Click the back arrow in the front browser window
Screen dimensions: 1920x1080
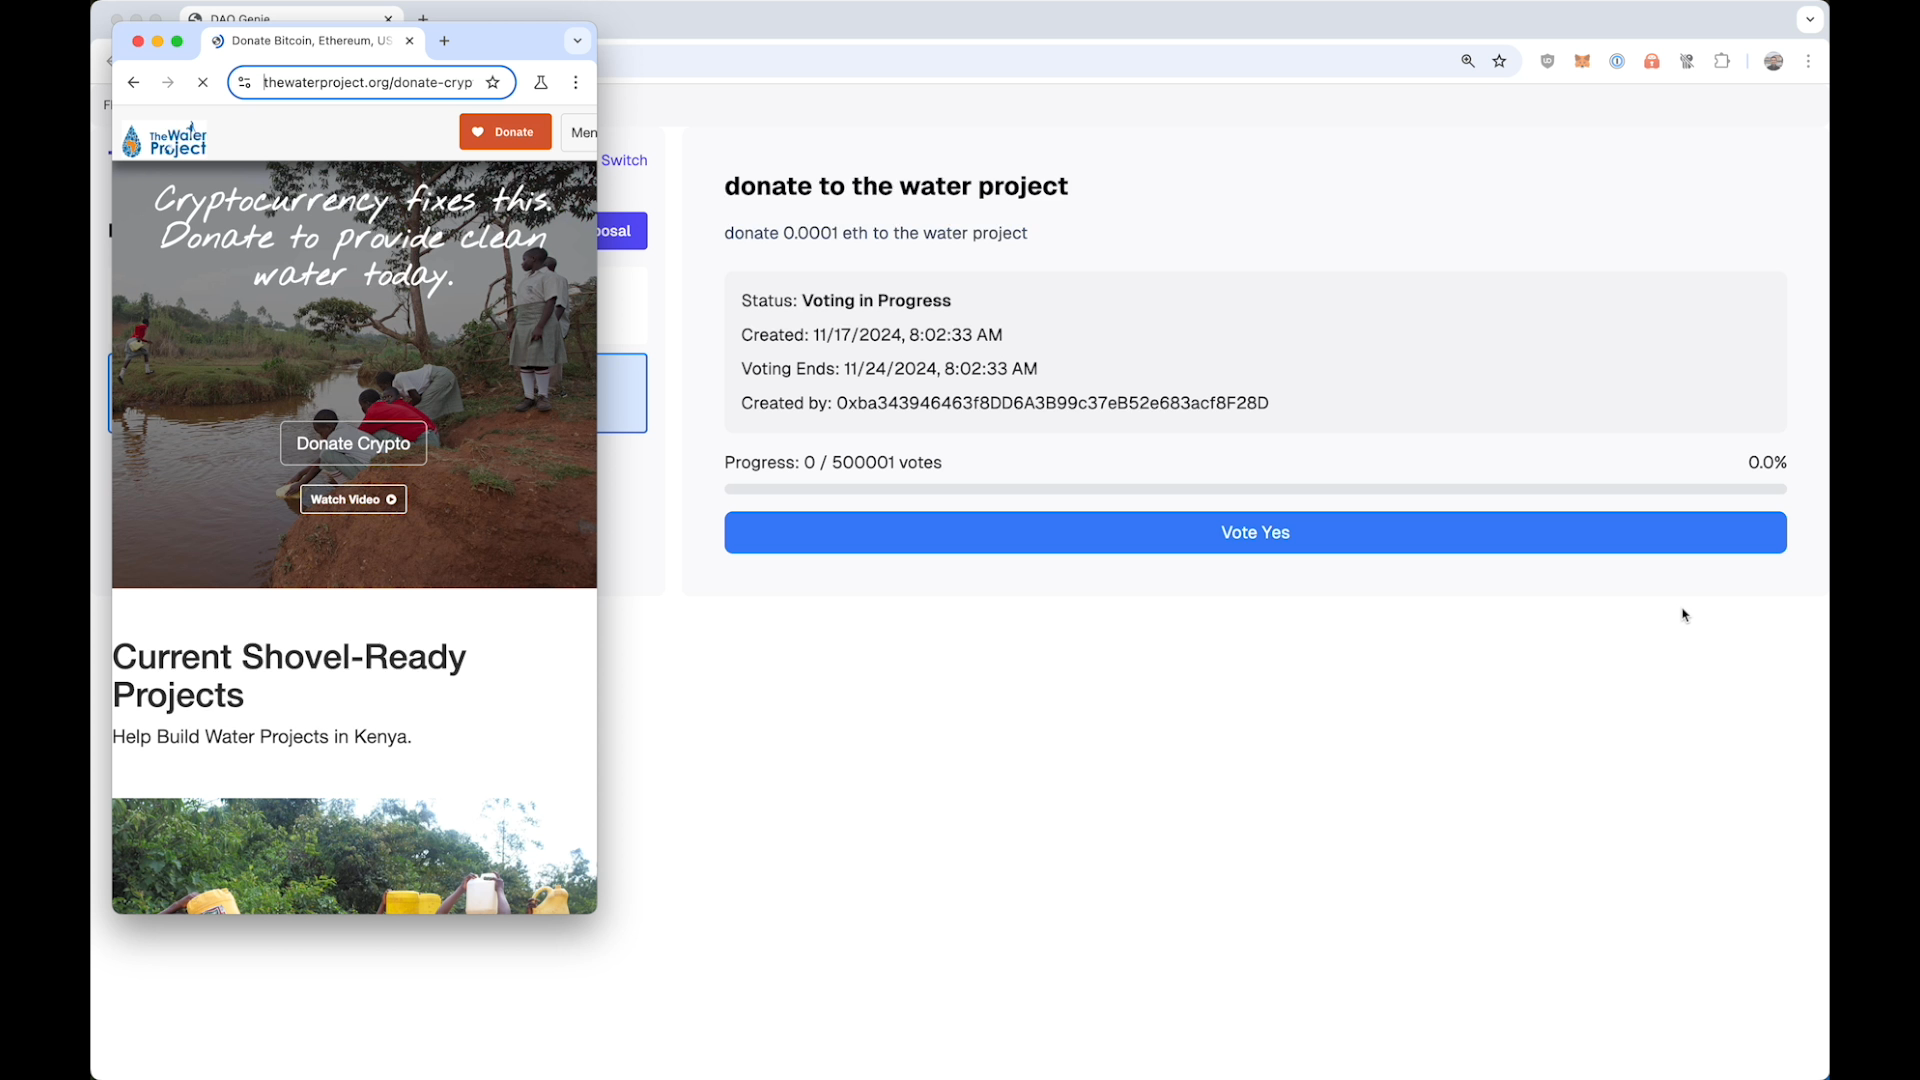[x=133, y=82]
